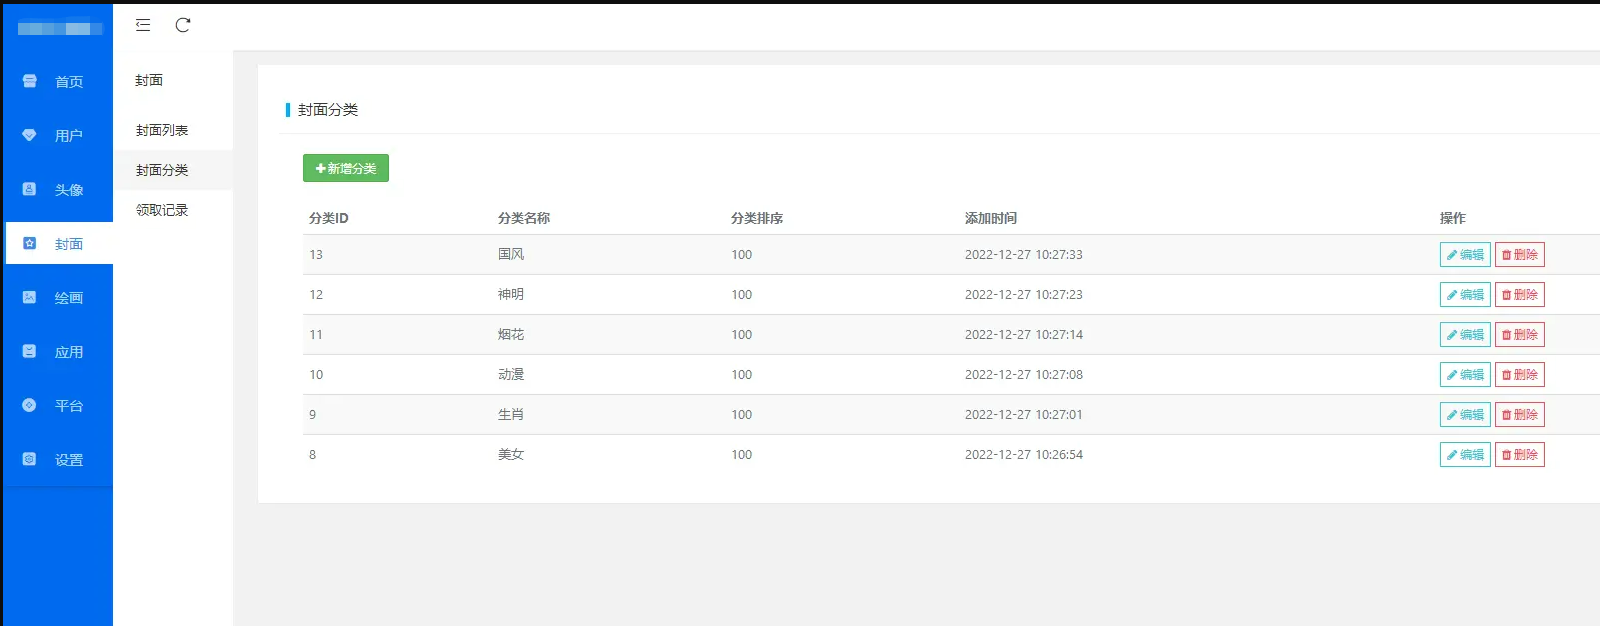Click the 绘画 picture icon
The width and height of the screenshot is (1600, 626).
pyautogui.click(x=29, y=297)
